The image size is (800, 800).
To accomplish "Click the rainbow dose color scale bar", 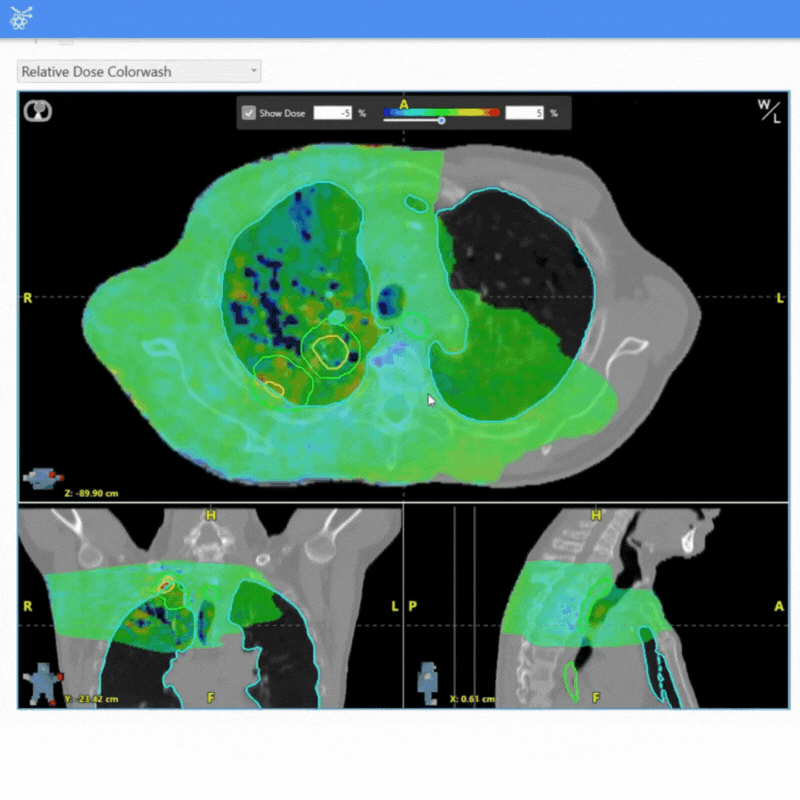I will [x=441, y=113].
